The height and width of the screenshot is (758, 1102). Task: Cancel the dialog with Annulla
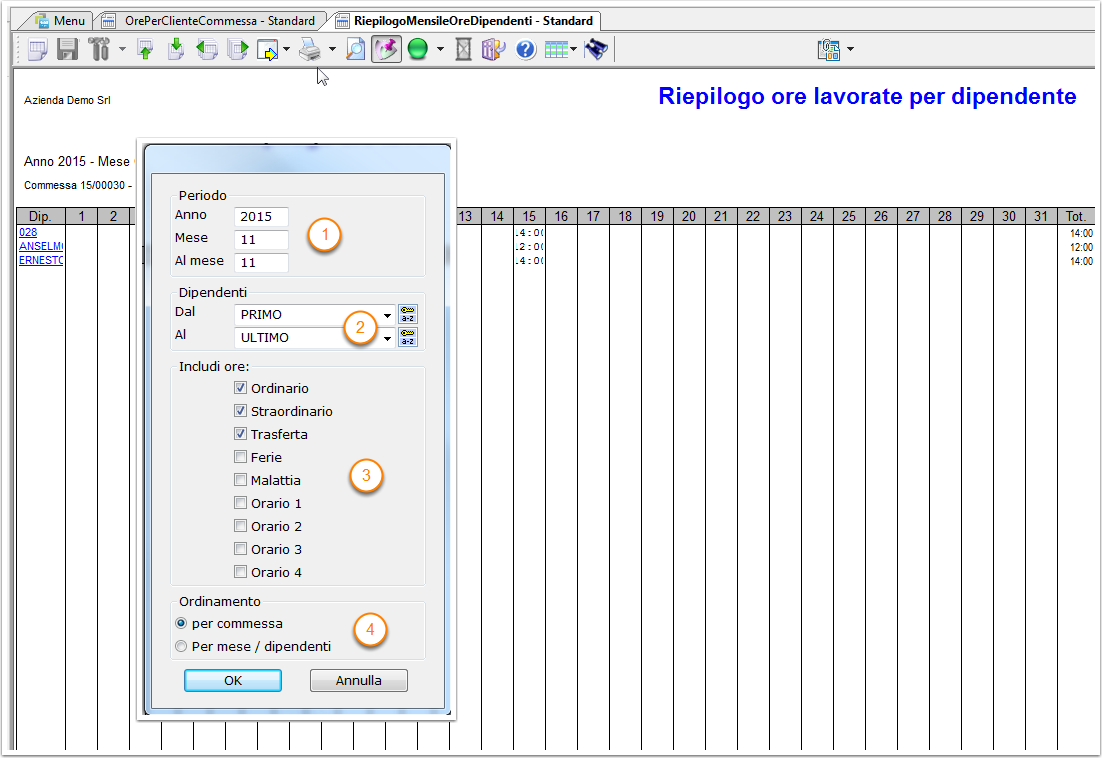[358, 680]
